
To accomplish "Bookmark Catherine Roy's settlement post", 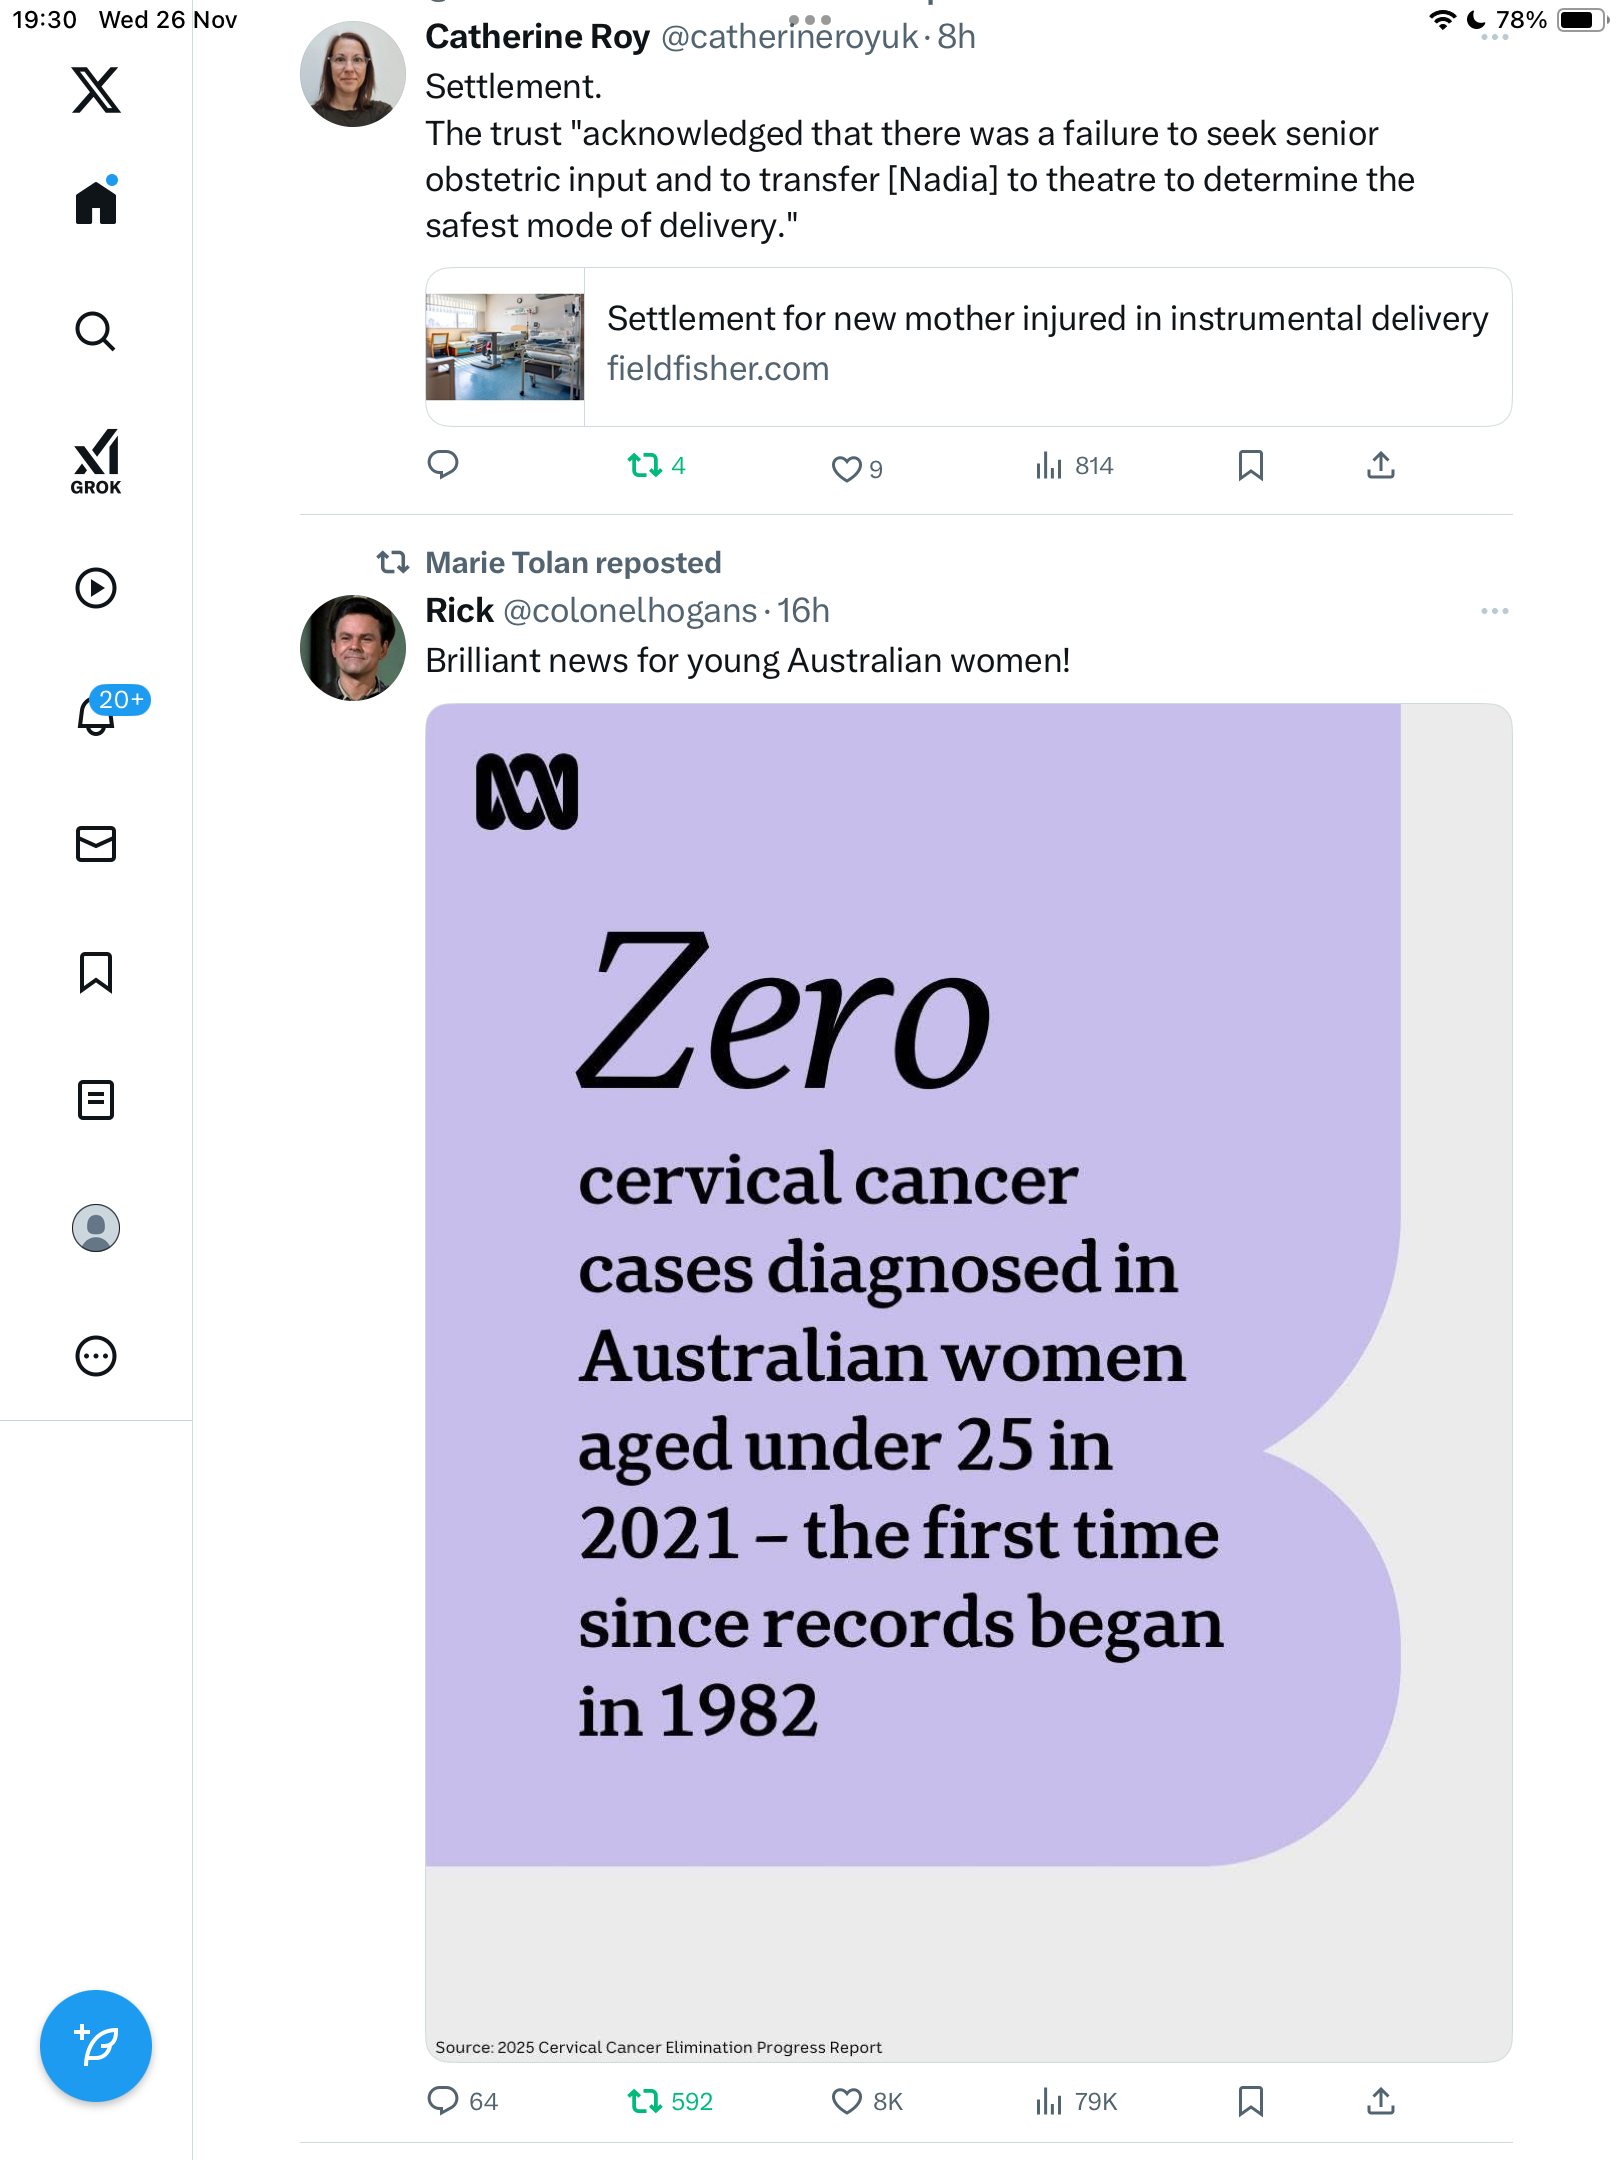I will (x=1250, y=466).
